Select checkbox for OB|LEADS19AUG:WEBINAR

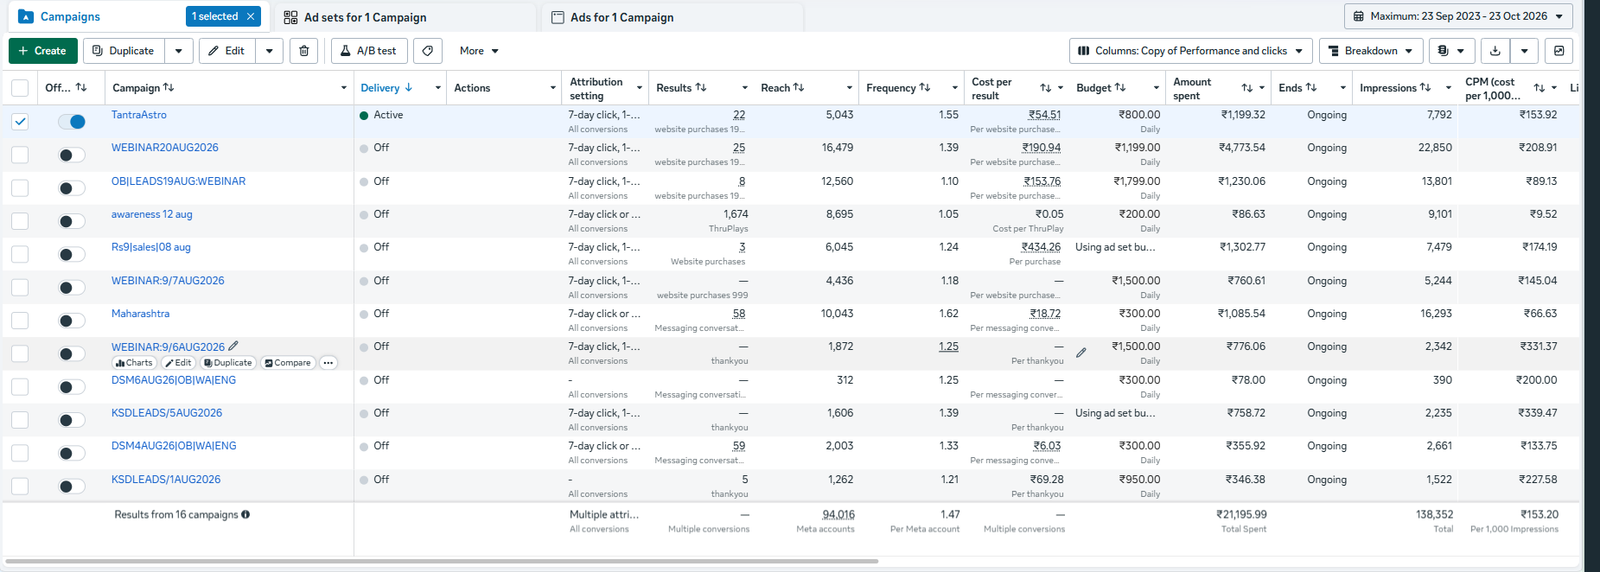(x=20, y=188)
